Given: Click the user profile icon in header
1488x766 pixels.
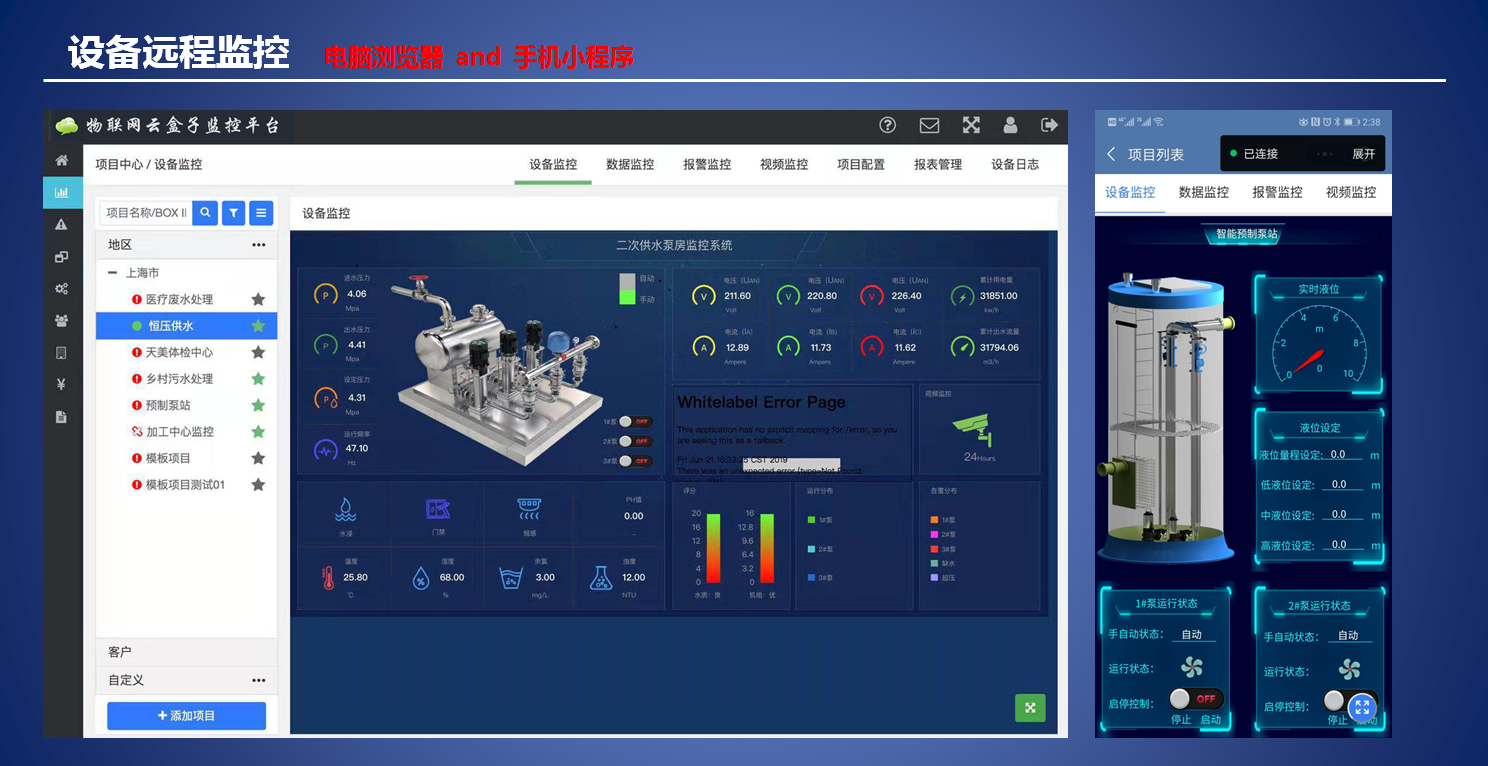Looking at the screenshot, I should [x=1010, y=125].
